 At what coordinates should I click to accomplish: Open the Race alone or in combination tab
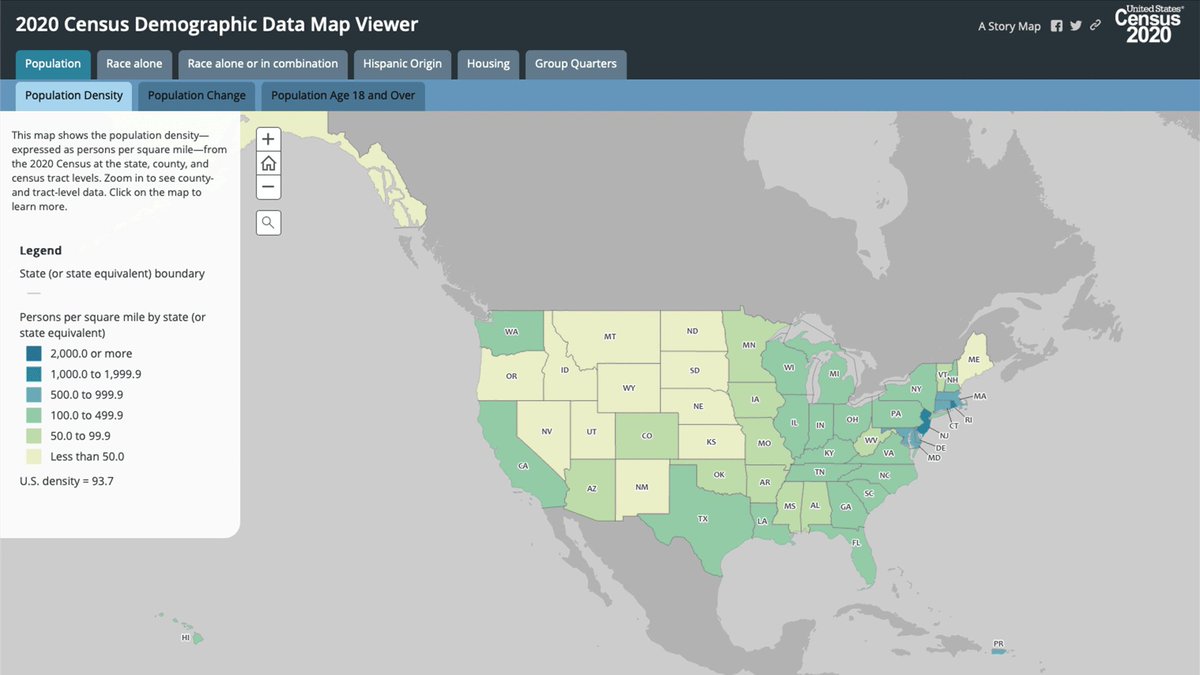263,63
